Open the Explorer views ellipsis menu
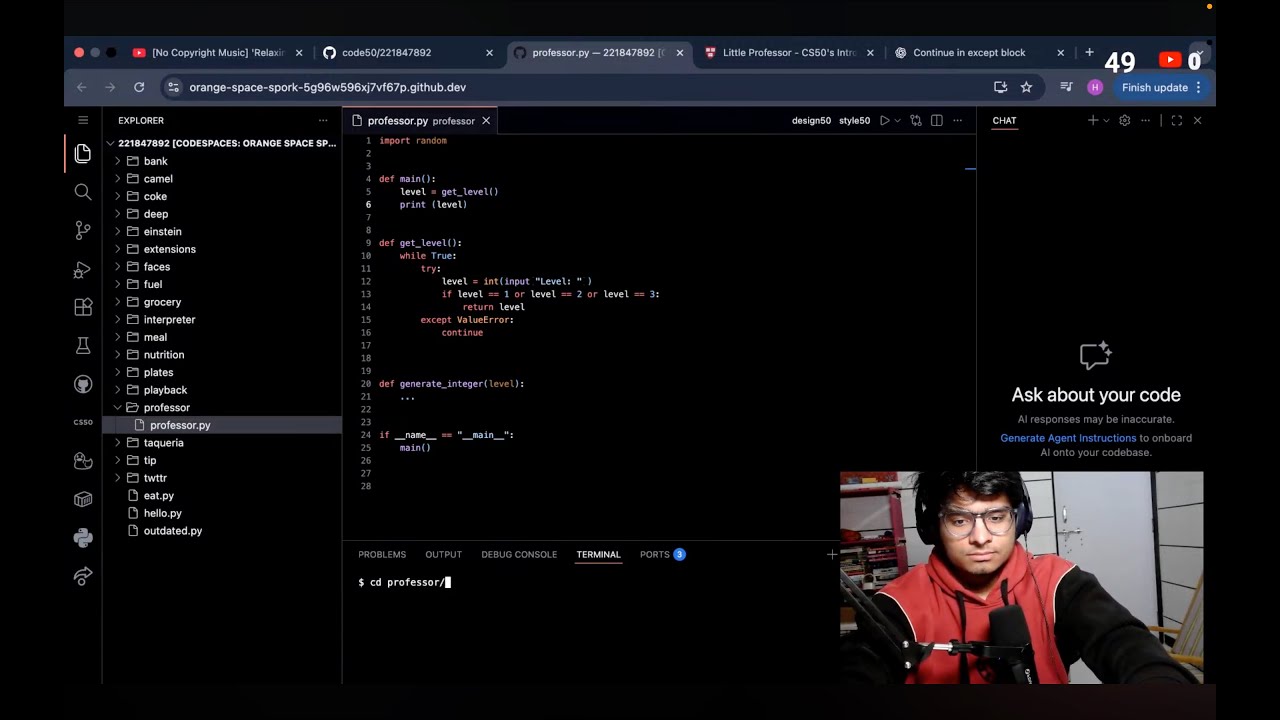This screenshot has height=720, width=1280. point(323,120)
